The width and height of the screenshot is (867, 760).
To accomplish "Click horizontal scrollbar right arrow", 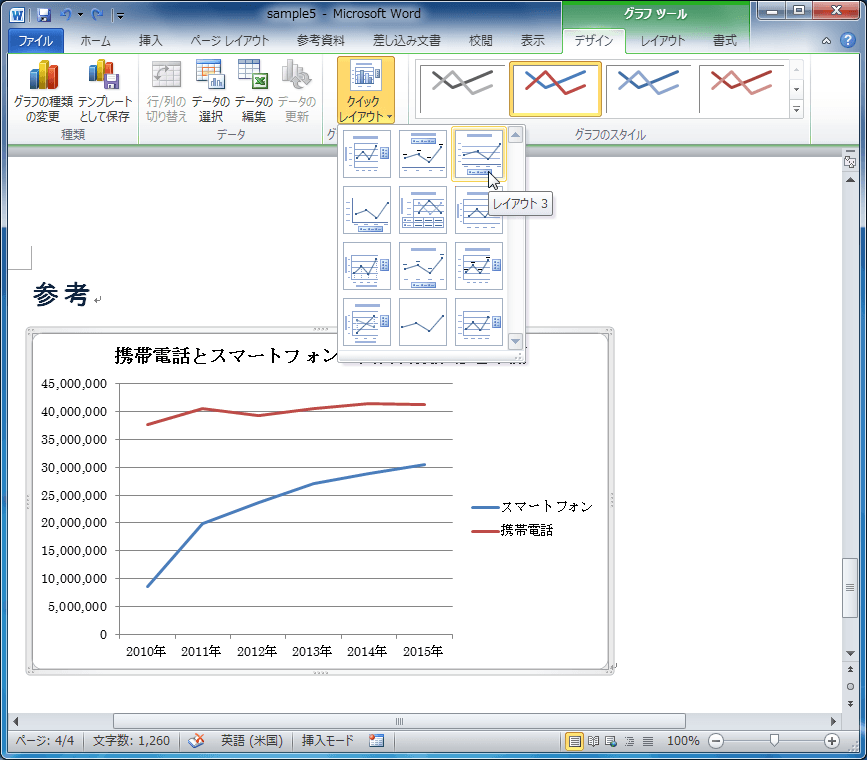I will (x=833, y=721).
